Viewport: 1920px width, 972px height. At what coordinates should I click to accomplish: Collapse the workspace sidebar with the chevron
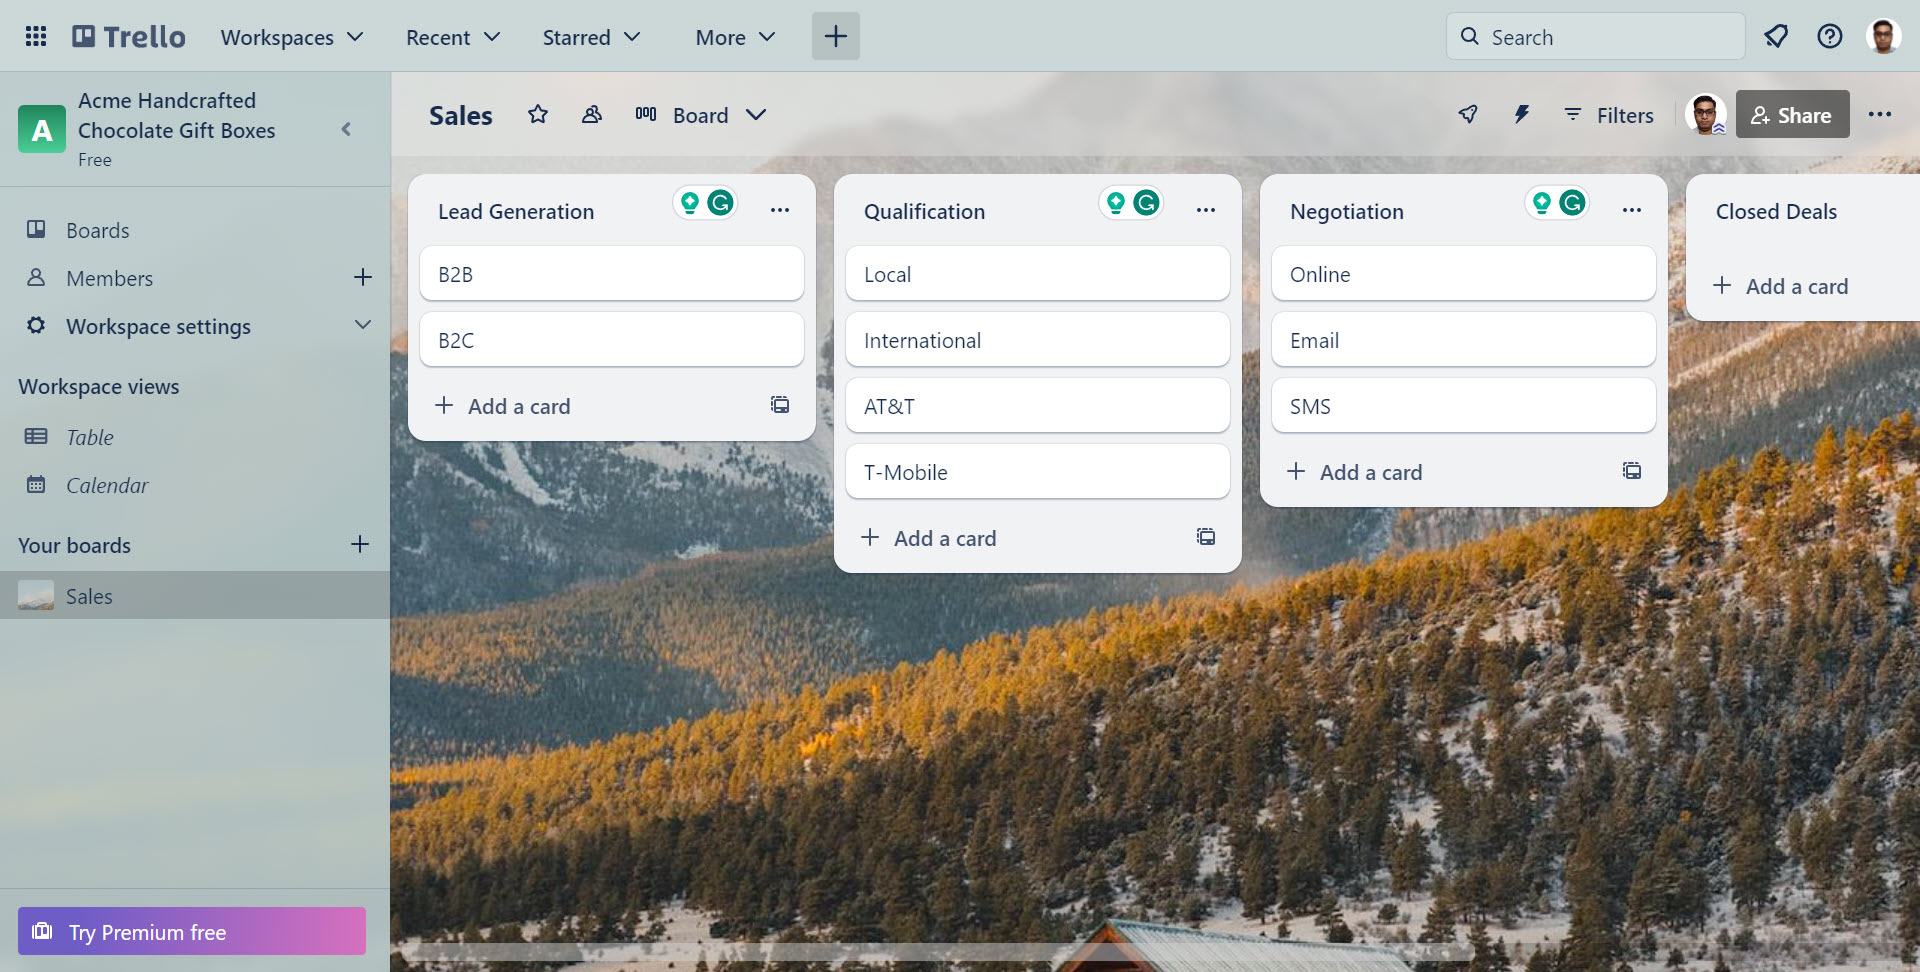346,129
